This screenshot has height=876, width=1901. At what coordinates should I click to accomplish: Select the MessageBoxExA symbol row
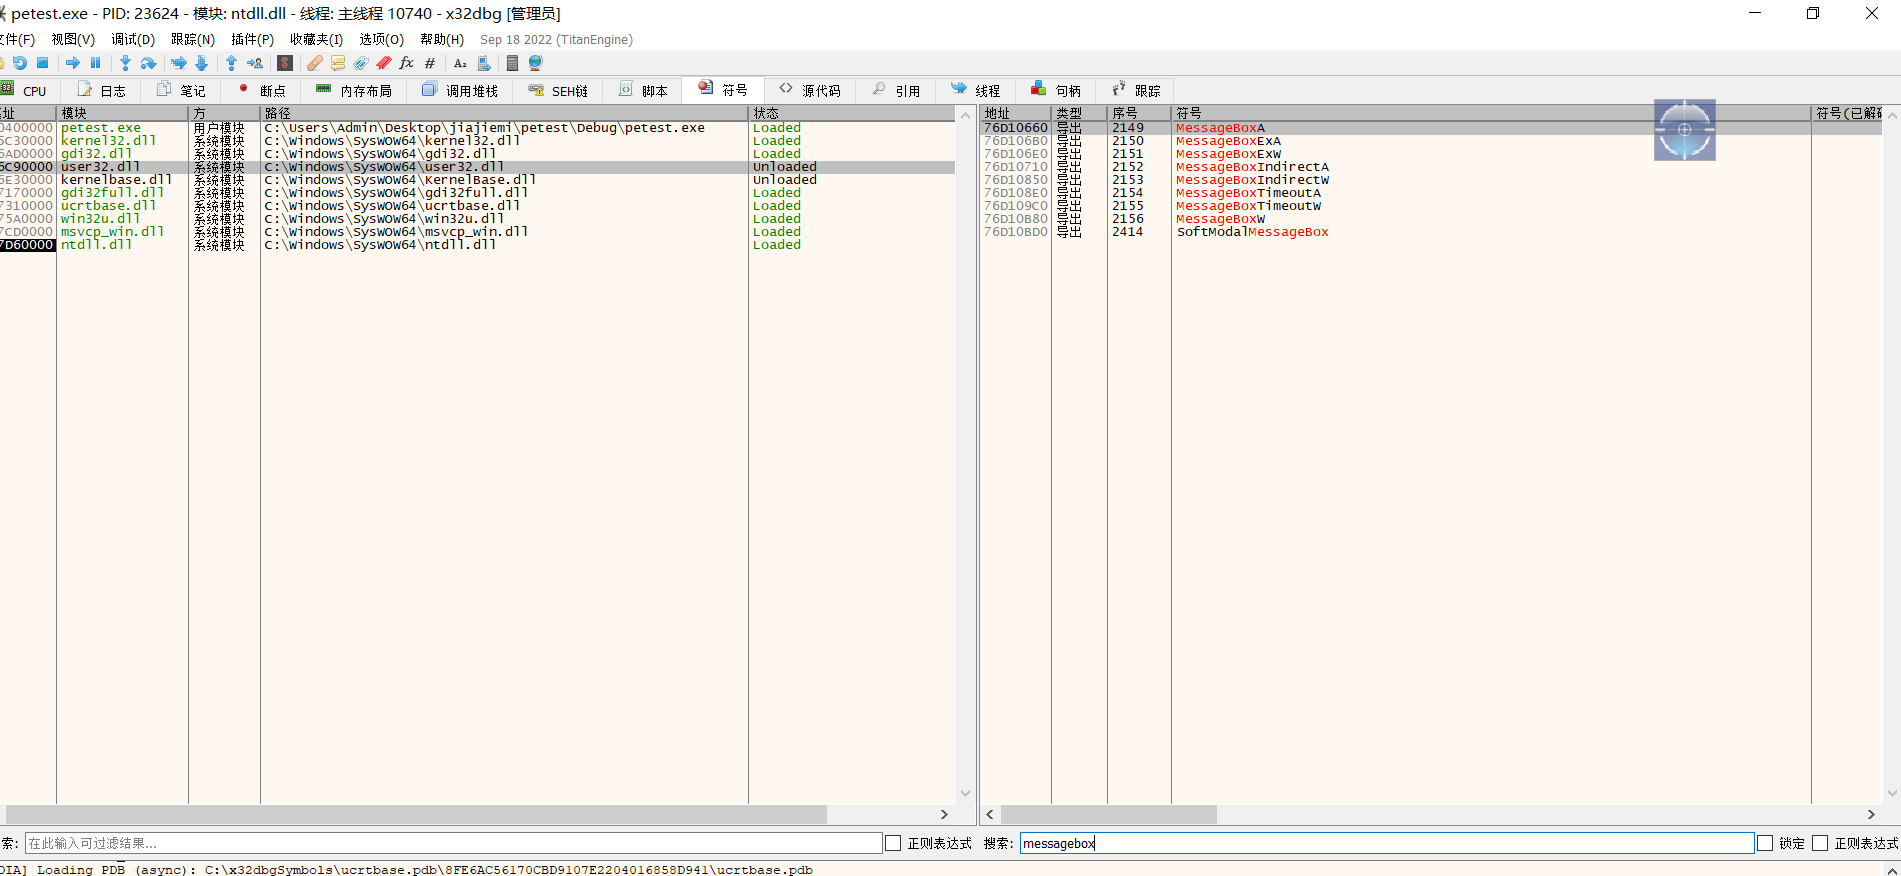pyautogui.click(x=1432, y=141)
